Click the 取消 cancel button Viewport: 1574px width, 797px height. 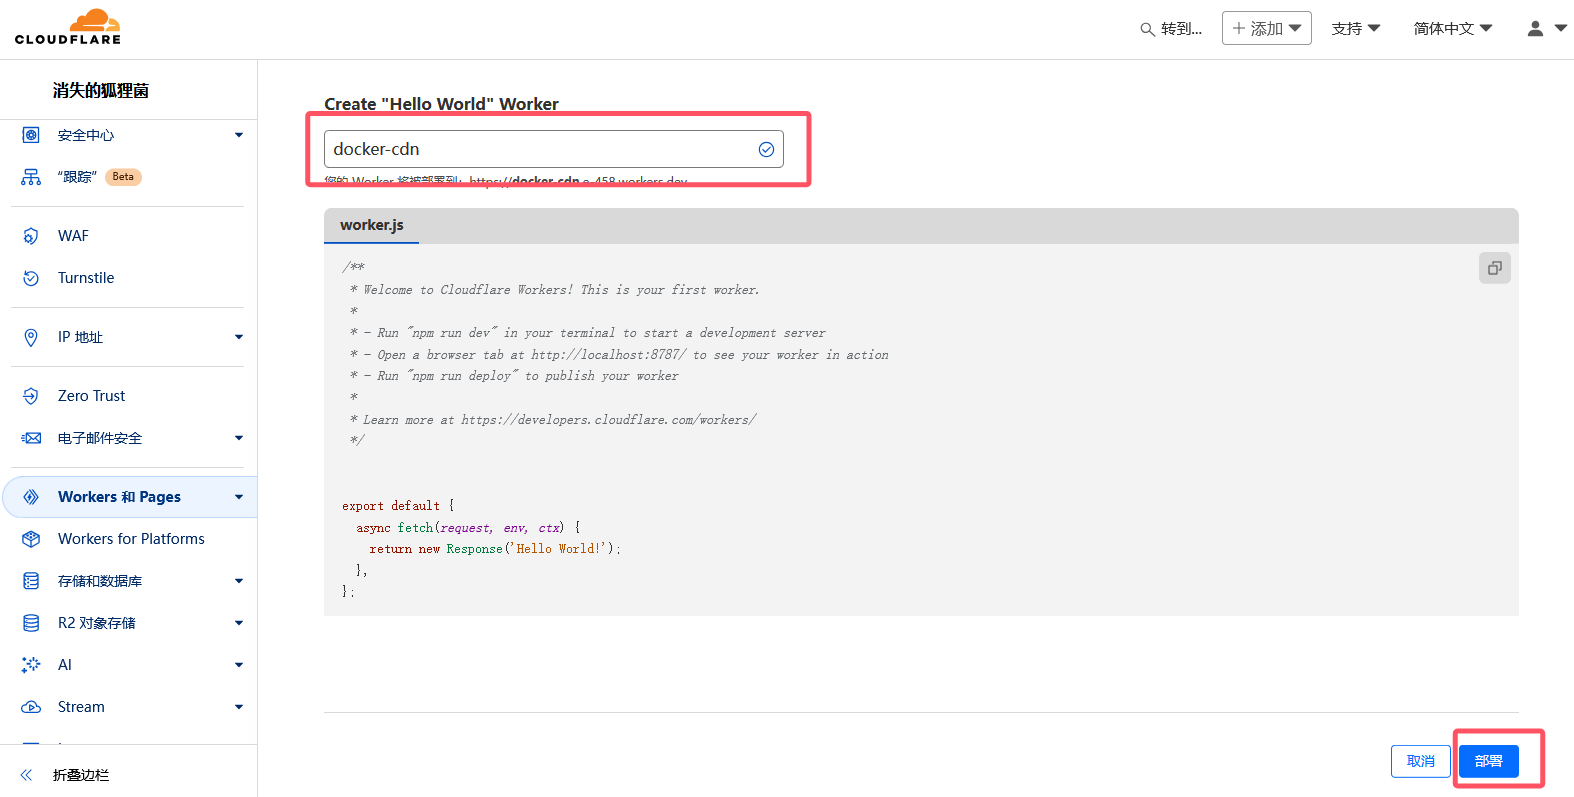click(x=1420, y=761)
